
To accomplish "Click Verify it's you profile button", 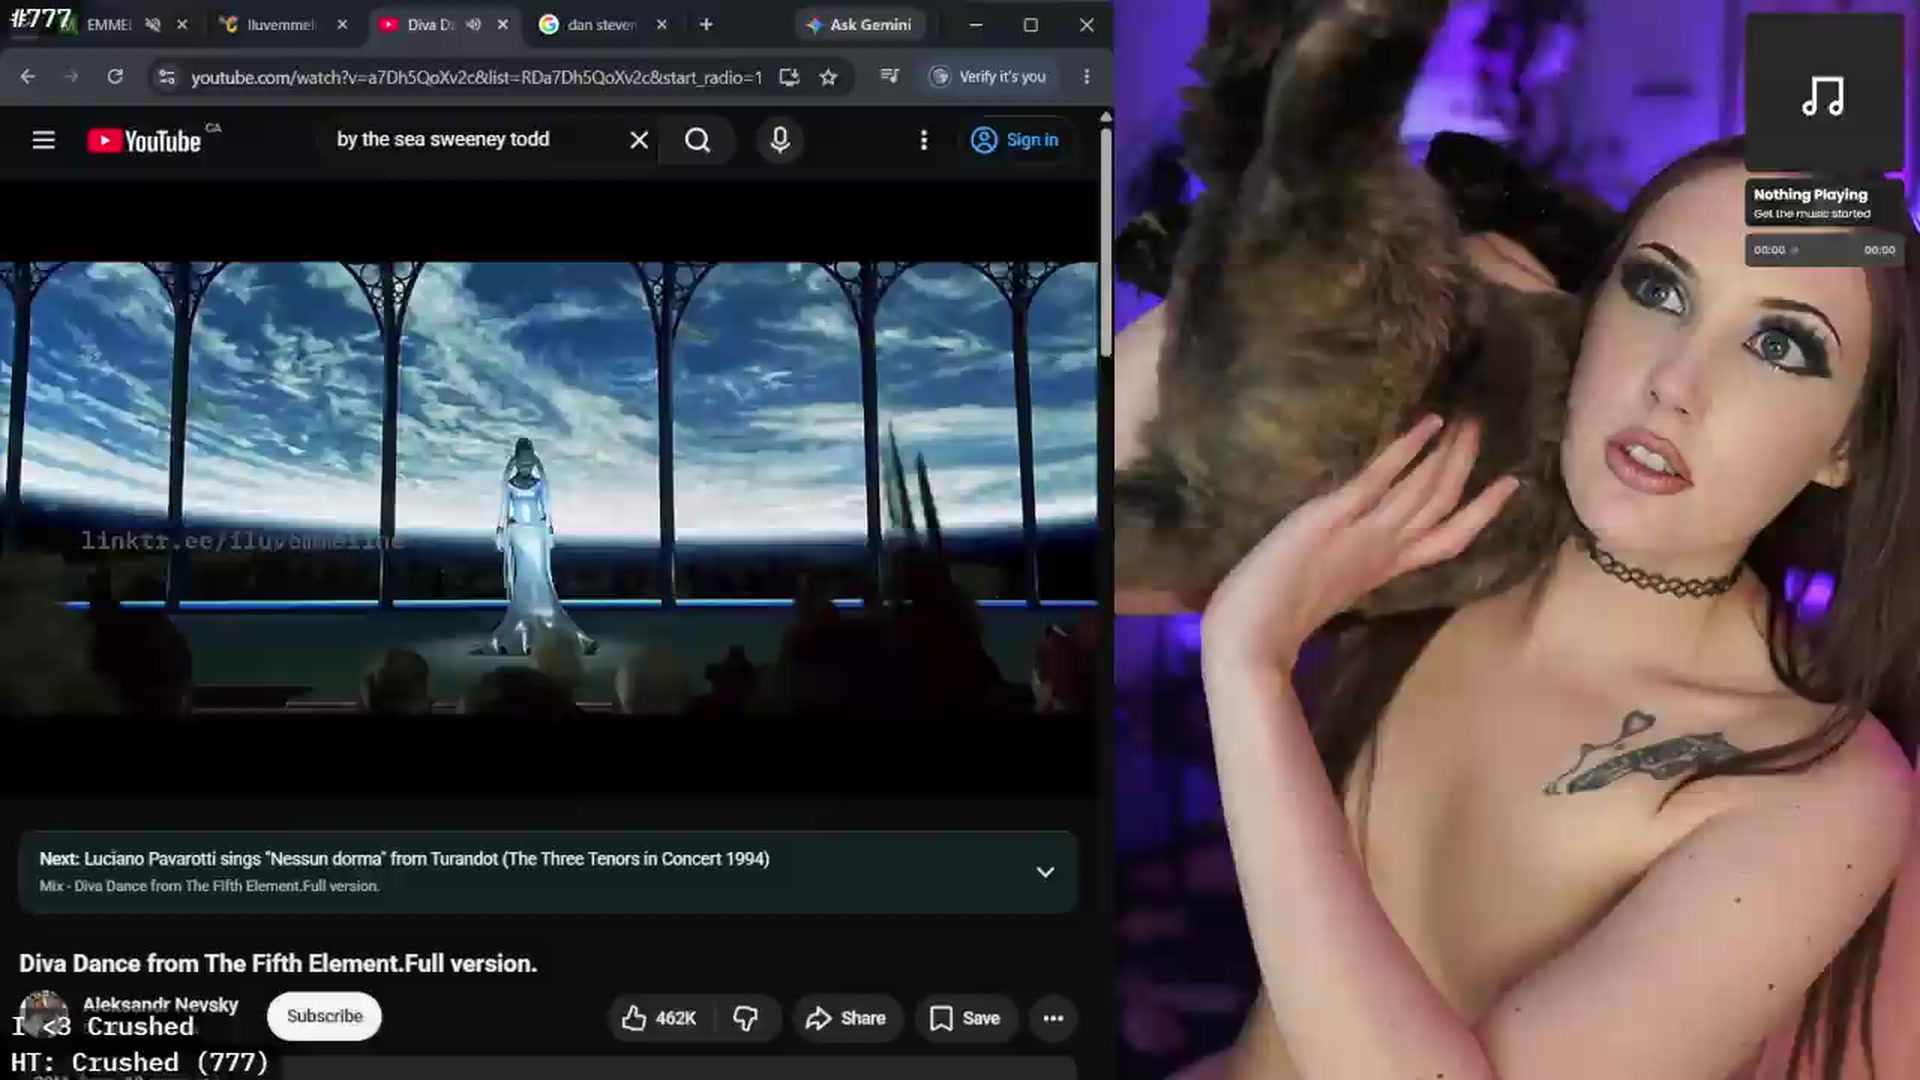I will click(x=989, y=76).
